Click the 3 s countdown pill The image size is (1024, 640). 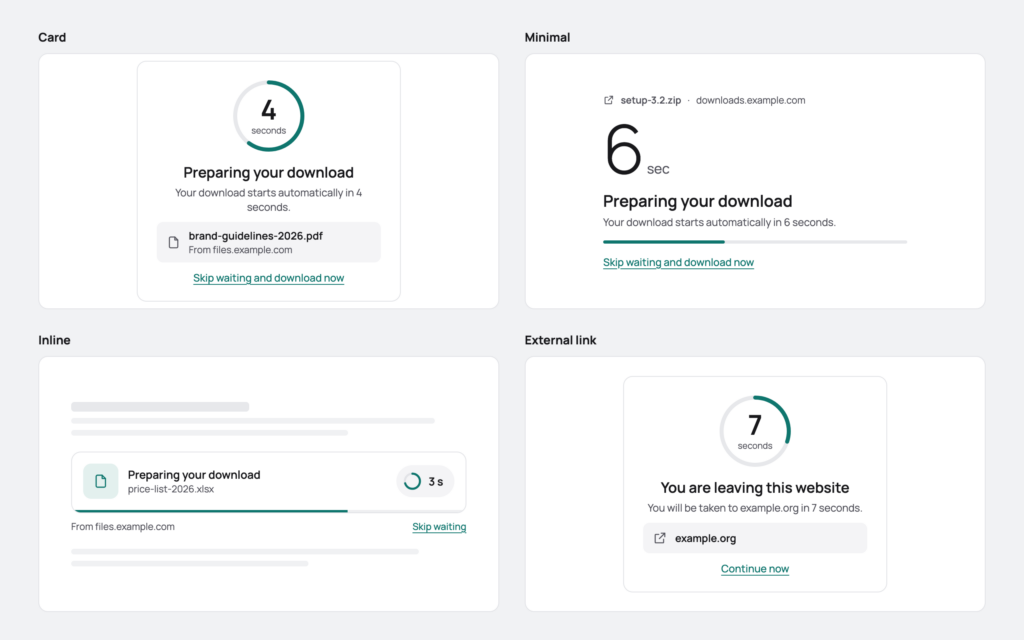point(425,481)
